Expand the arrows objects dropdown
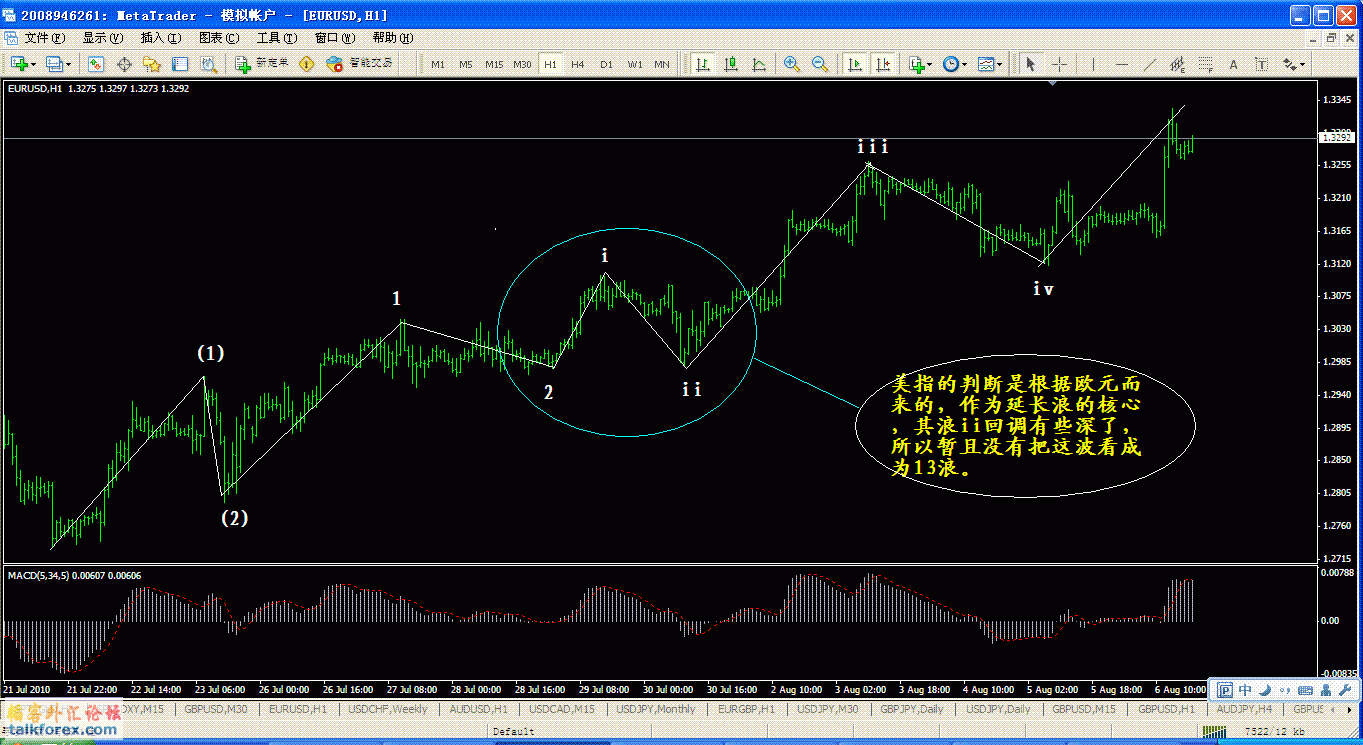The image size is (1363, 745). point(1302,65)
